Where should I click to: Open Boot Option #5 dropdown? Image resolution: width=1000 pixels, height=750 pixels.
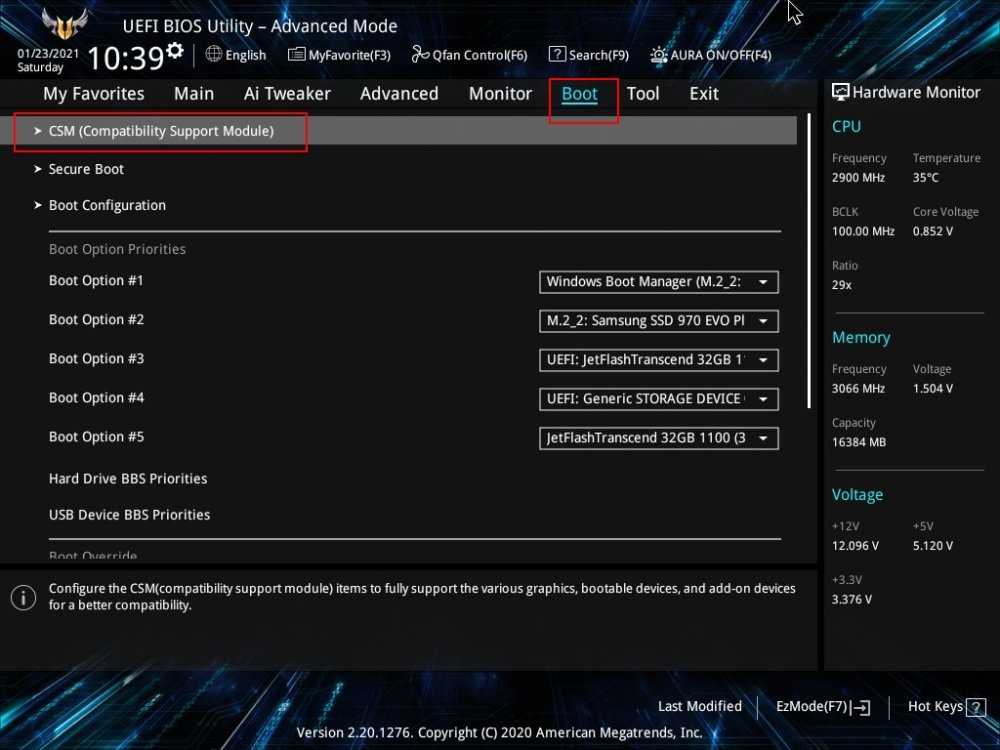pyautogui.click(x=658, y=438)
